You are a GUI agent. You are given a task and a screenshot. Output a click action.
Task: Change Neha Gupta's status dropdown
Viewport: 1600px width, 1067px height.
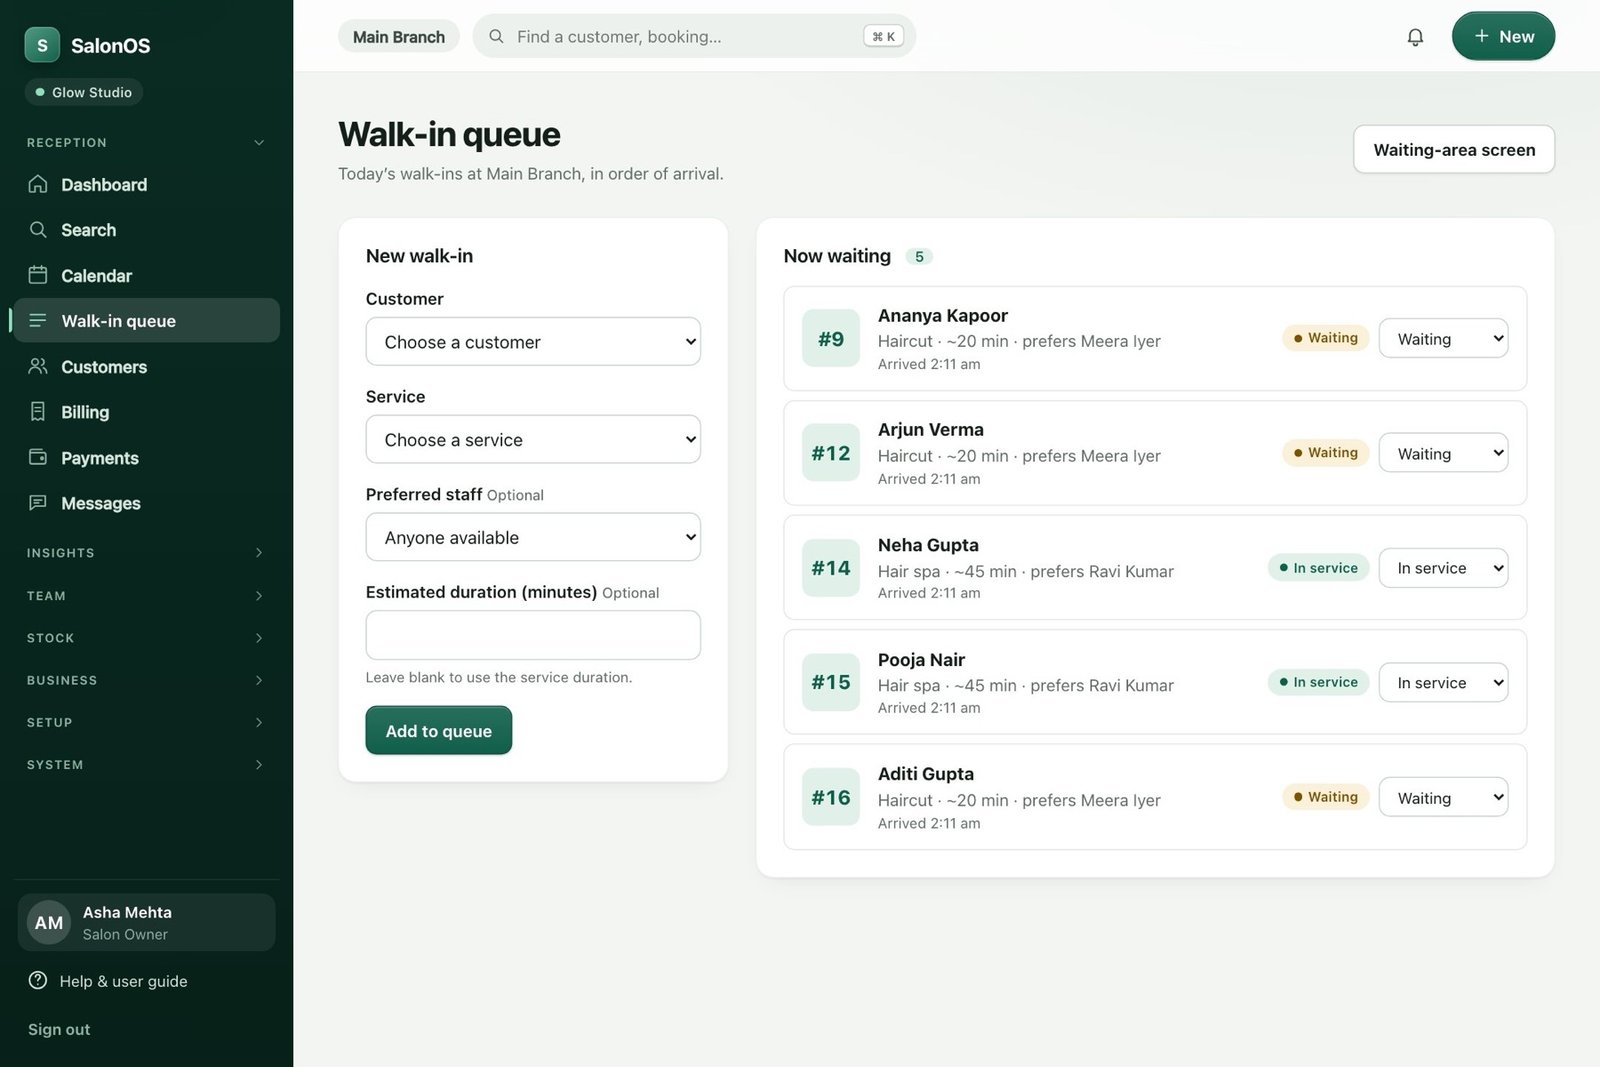(x=1443, y=568)
